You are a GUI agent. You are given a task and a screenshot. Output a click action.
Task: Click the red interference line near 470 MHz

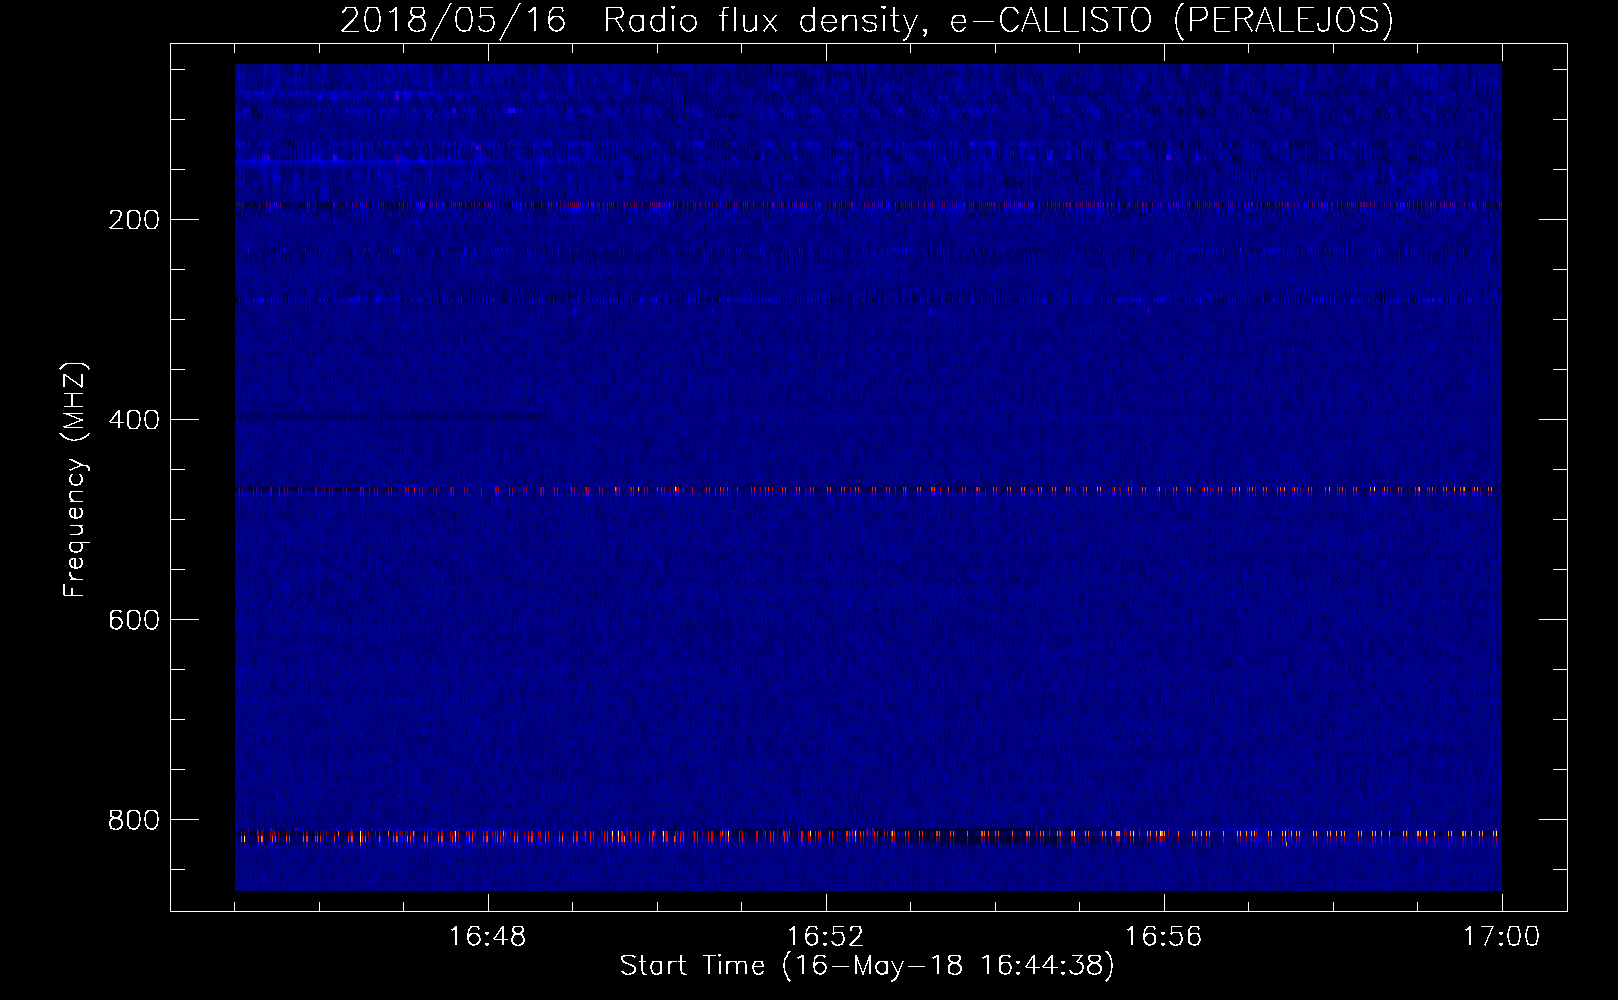coord(868,490)
